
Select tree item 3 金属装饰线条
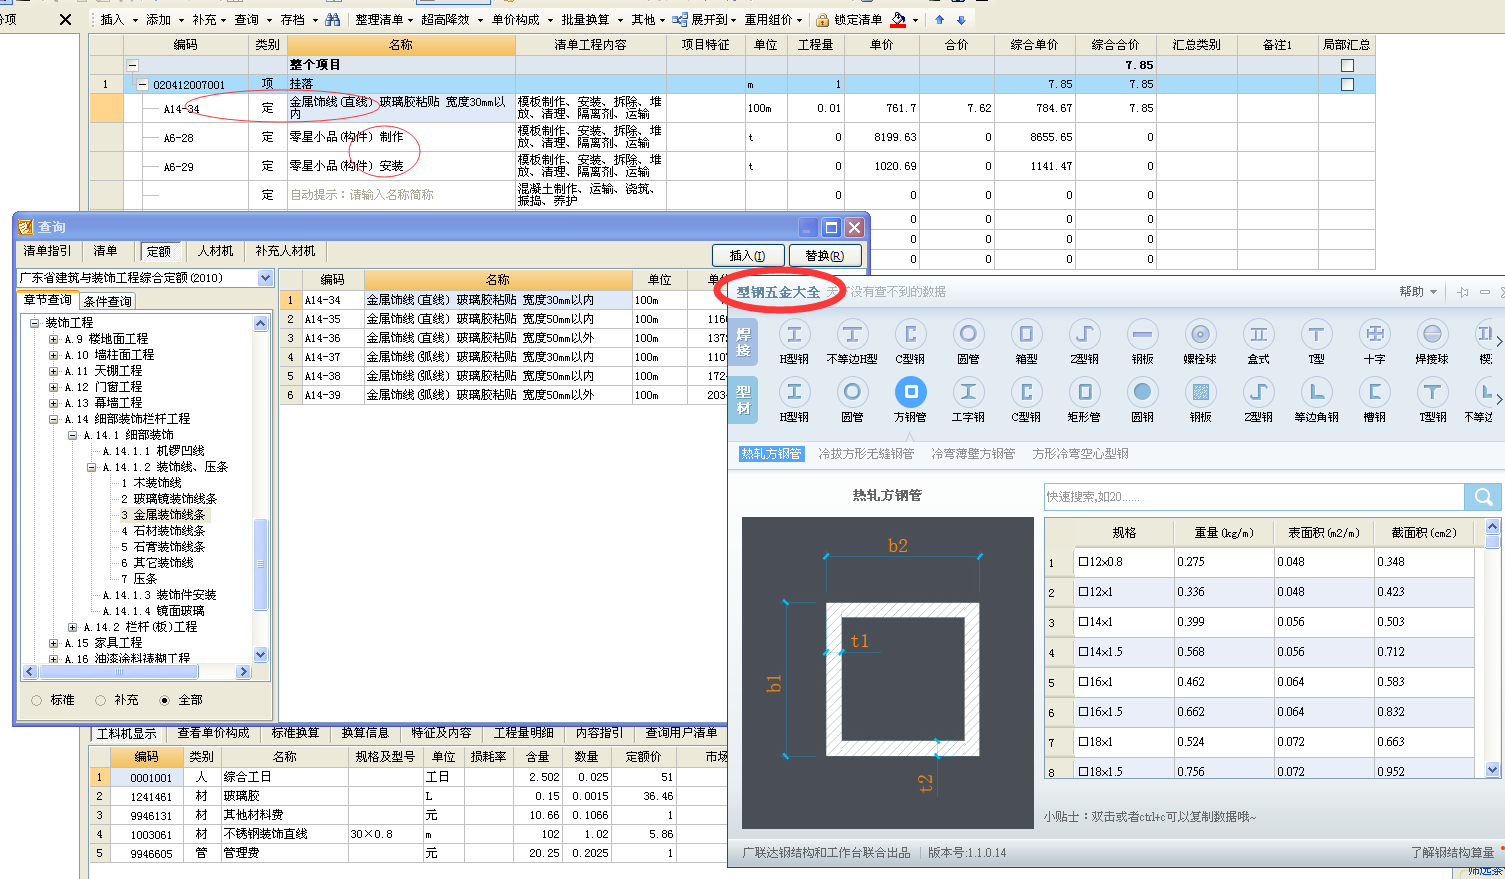[163, 515]
